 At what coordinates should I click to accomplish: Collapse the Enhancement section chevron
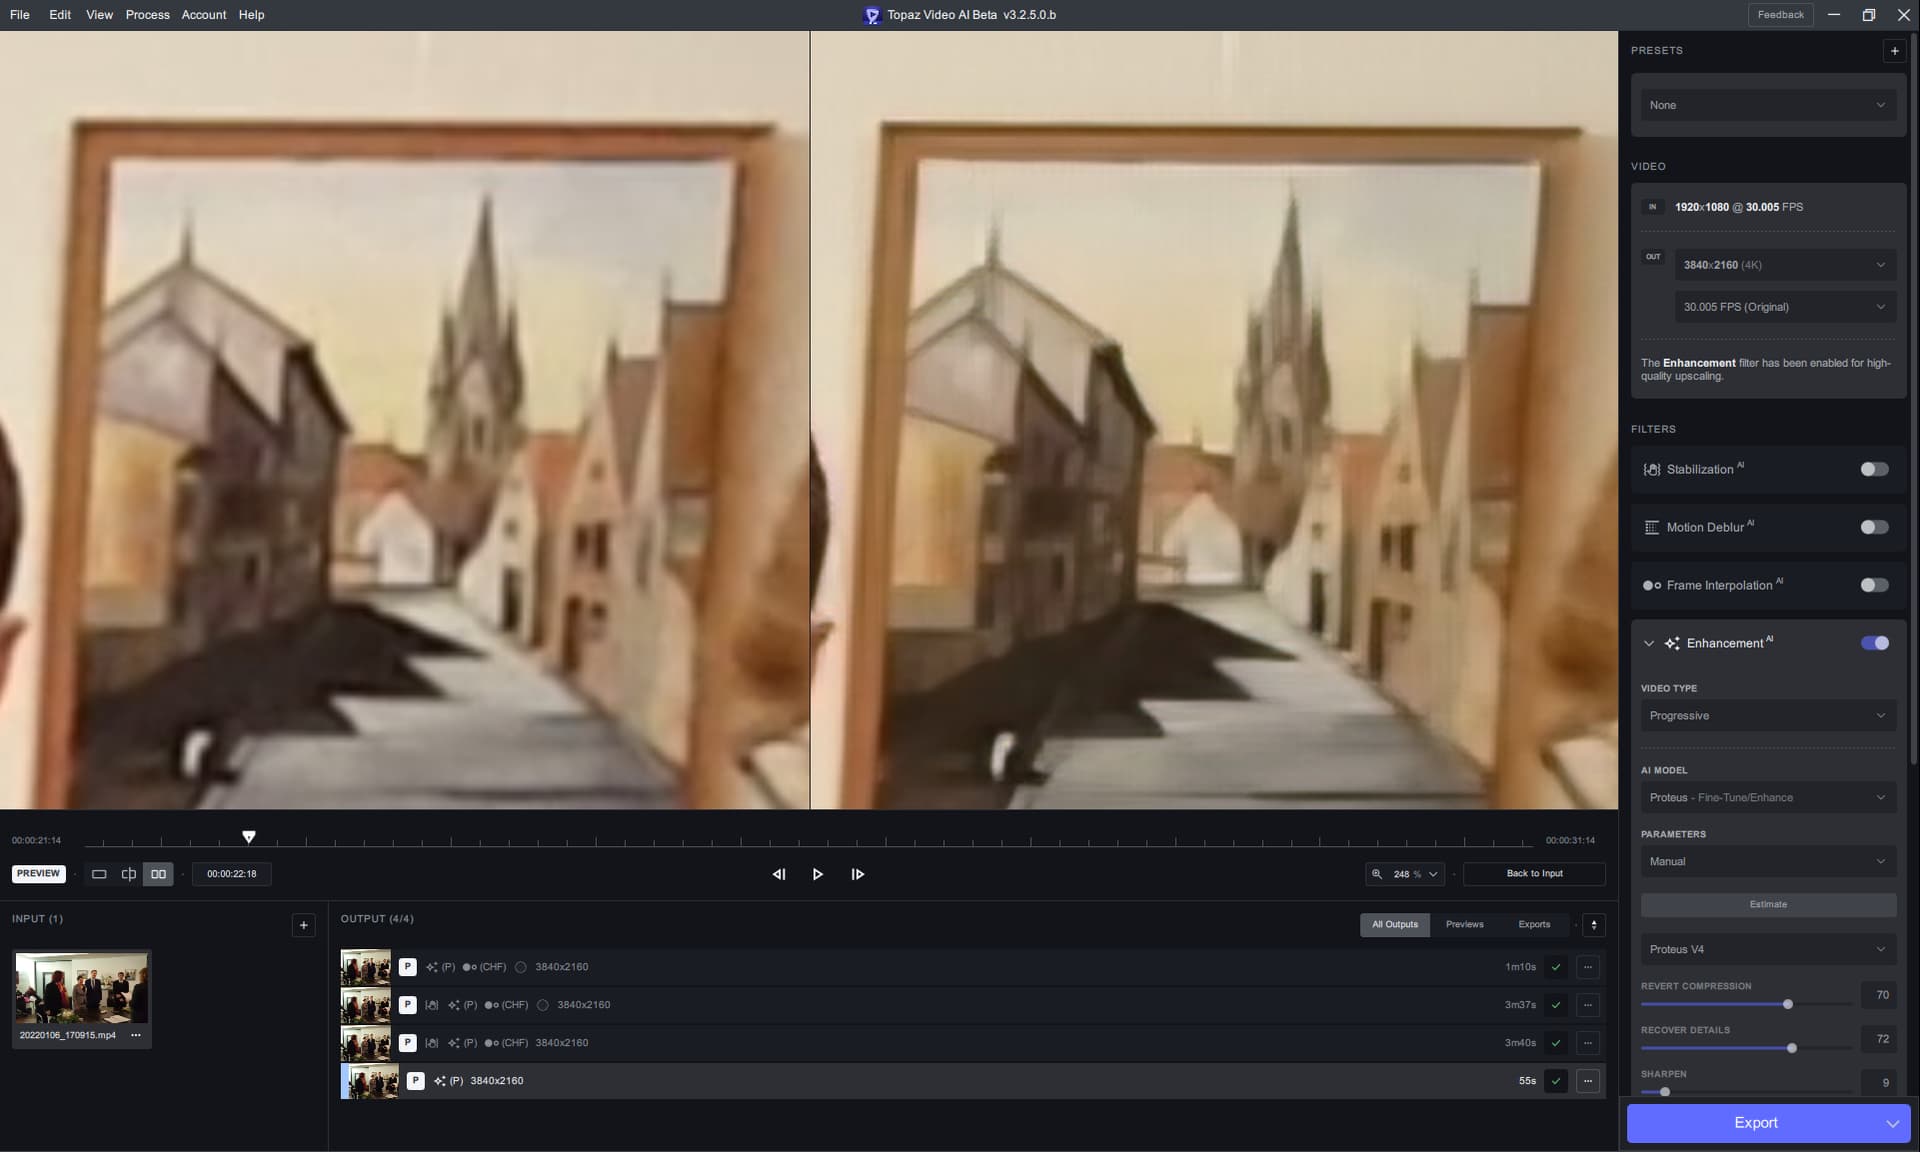point(1649,643)
